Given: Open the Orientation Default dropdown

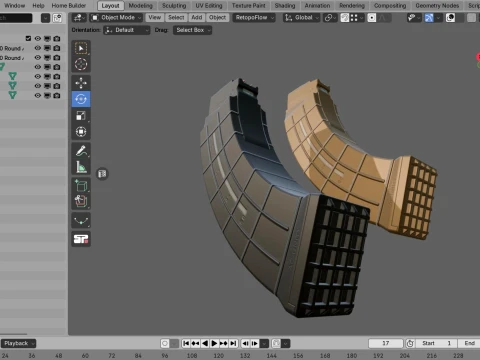Looking at the screenshot, I should [x=127, y=30].
